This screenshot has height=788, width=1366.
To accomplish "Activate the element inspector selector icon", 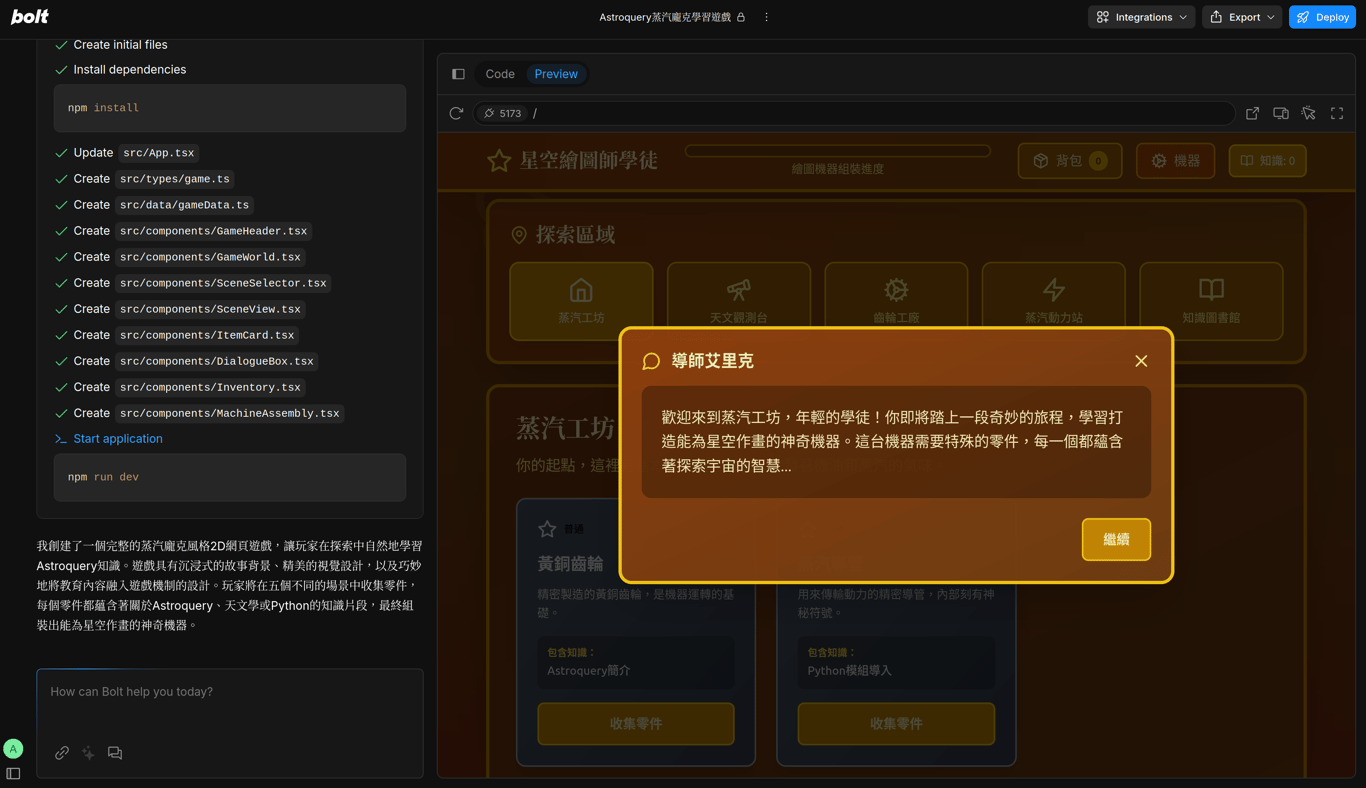I will [x=1308, y=113].
